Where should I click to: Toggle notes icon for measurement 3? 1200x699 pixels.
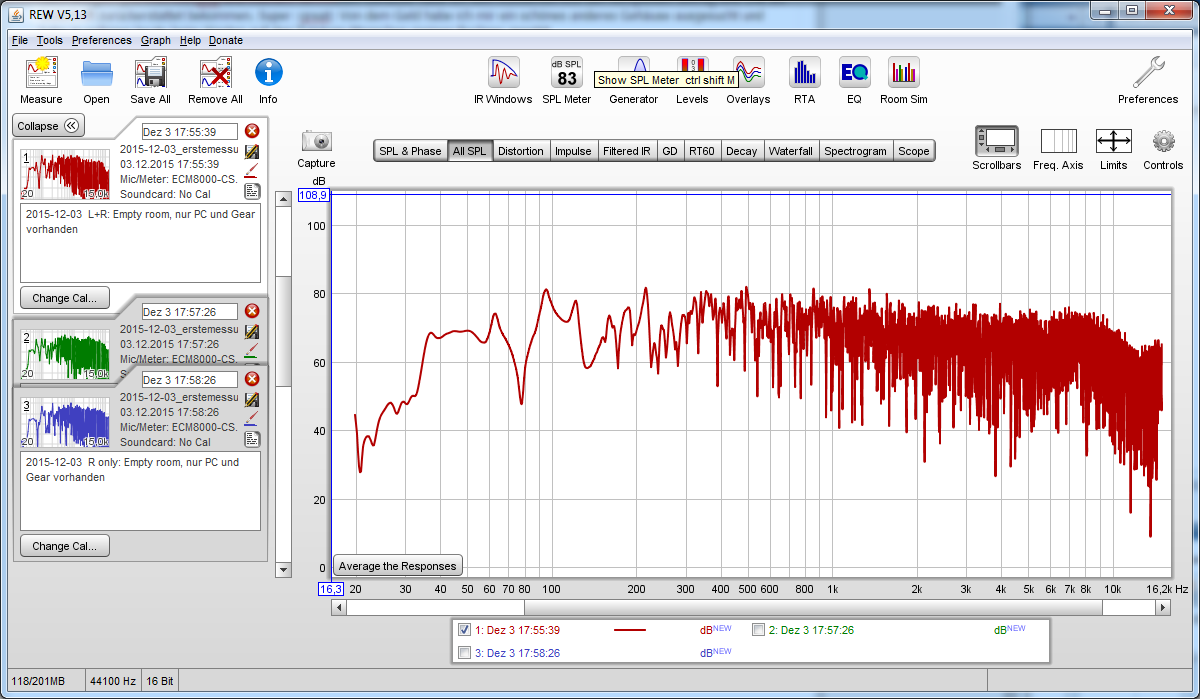(x=252, y=439)
